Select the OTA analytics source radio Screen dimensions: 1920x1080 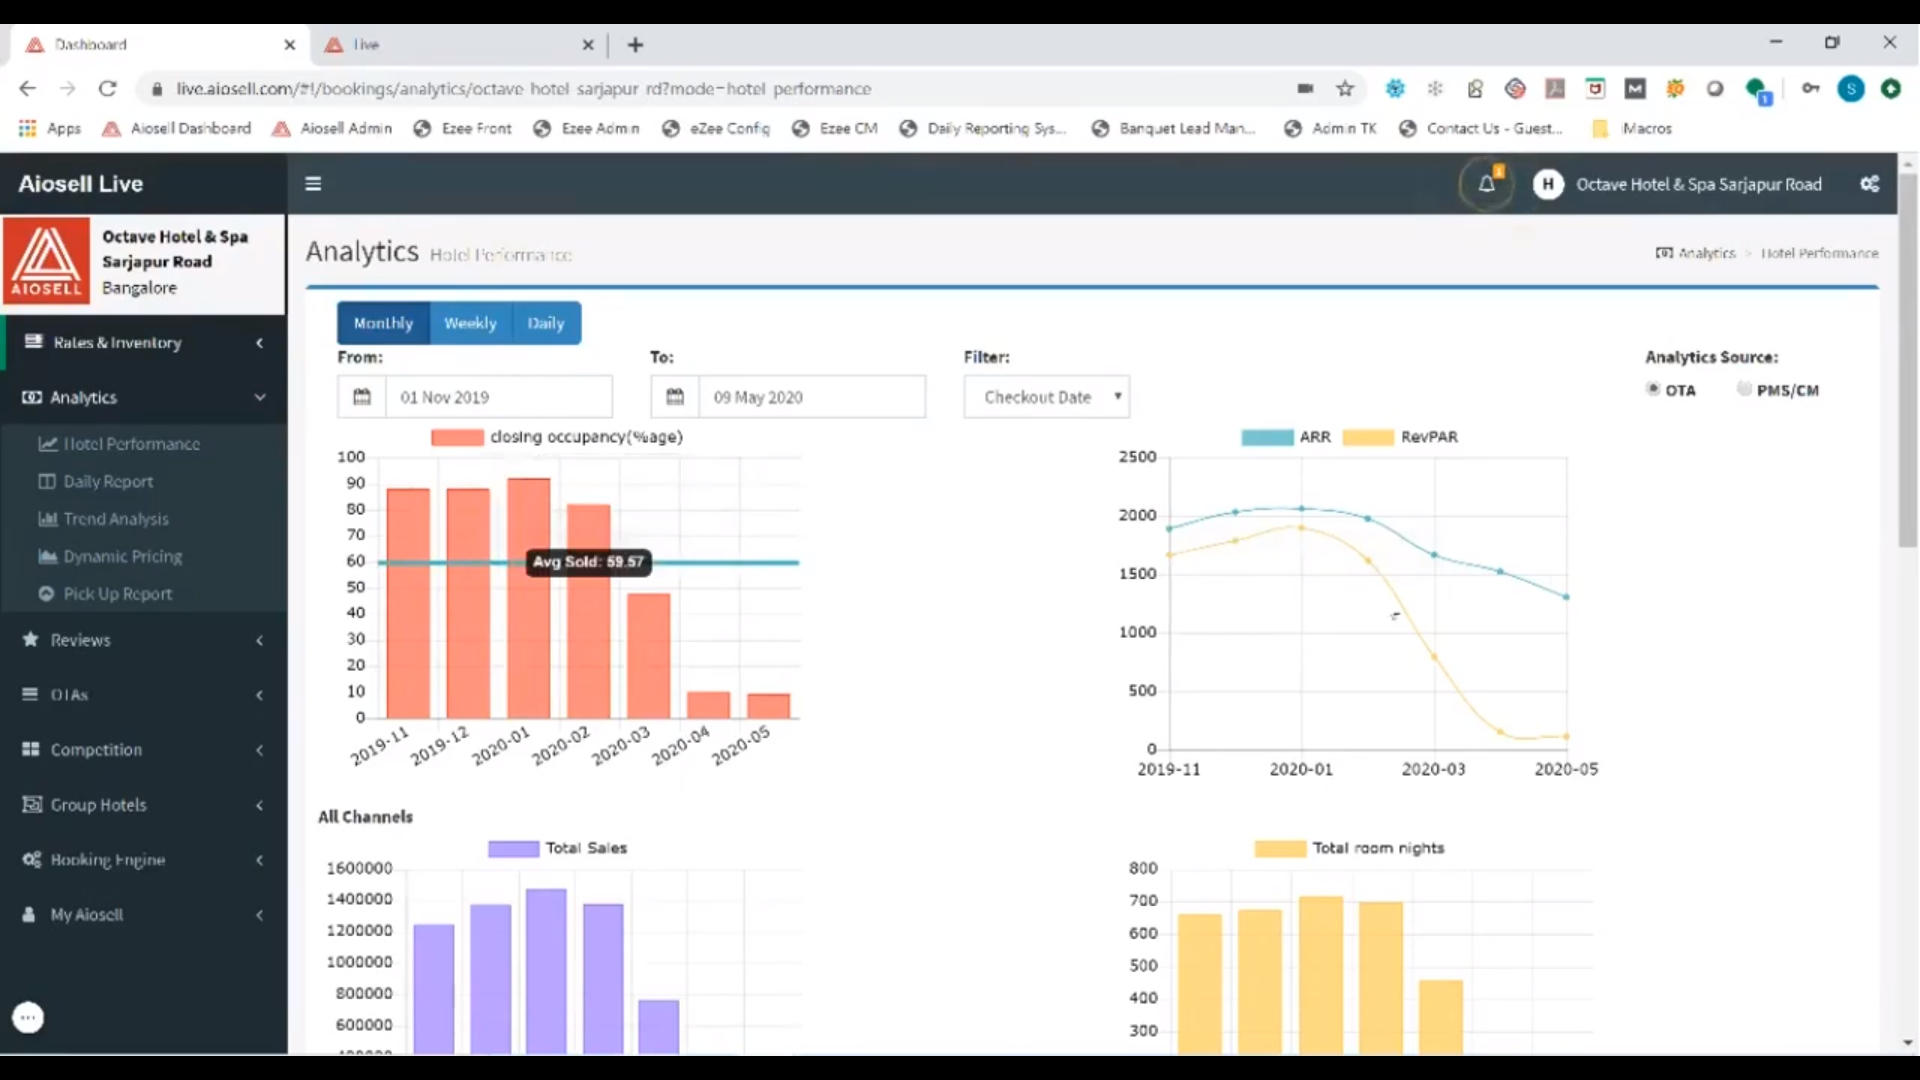point(1653,389)
